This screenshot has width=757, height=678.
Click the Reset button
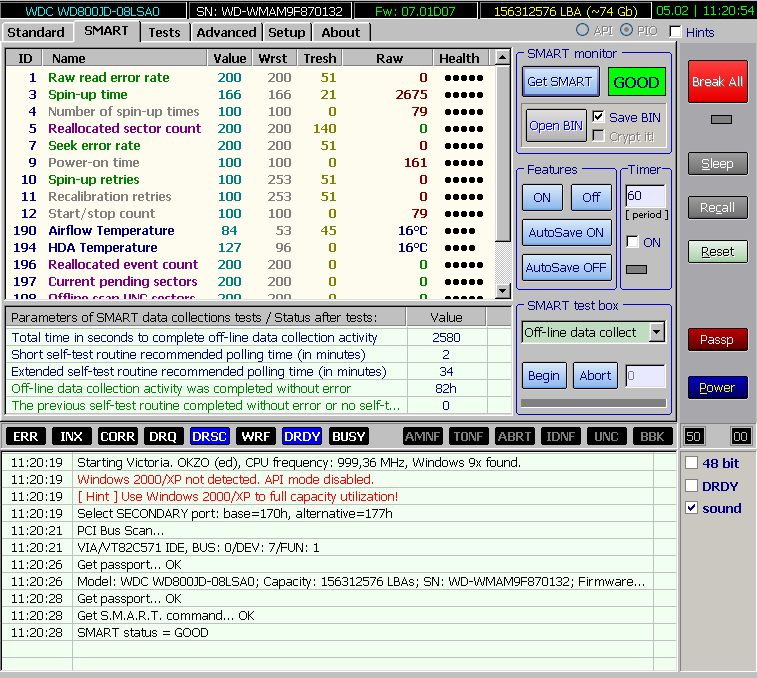(717, 252)
